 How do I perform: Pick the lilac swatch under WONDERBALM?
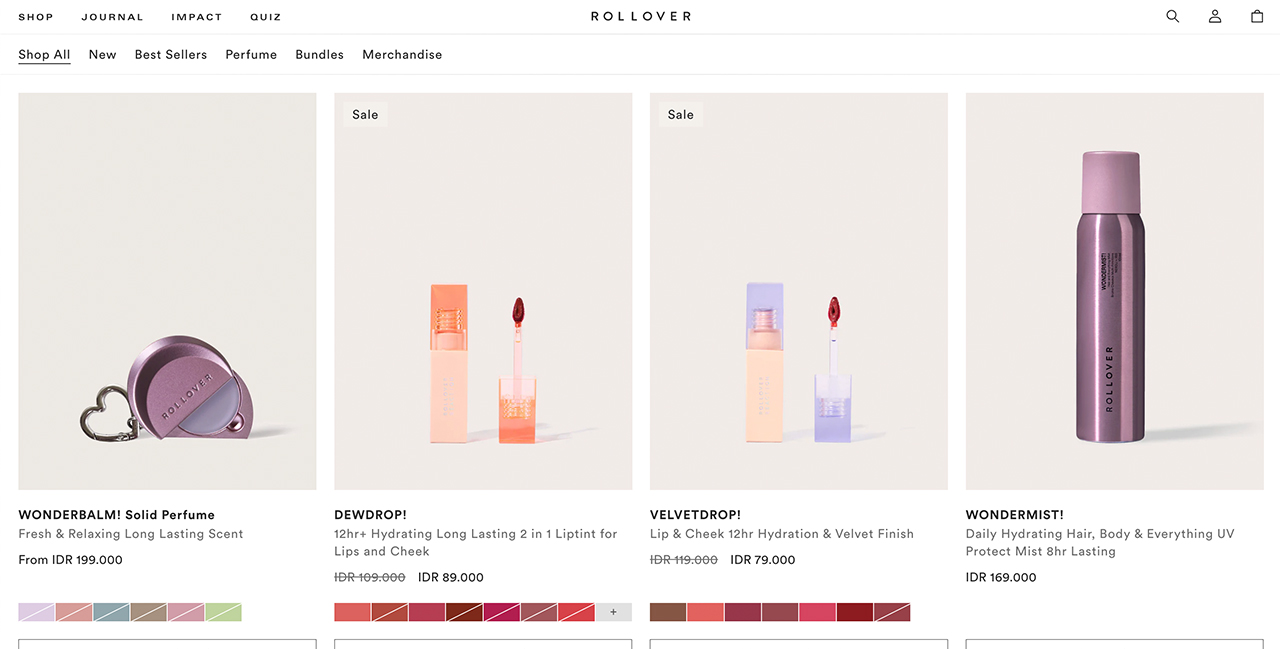point(36,612)
